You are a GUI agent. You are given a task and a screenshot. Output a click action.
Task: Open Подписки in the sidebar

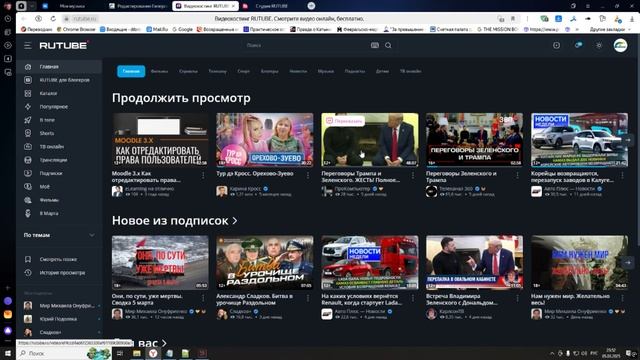[x=59, y=173]
